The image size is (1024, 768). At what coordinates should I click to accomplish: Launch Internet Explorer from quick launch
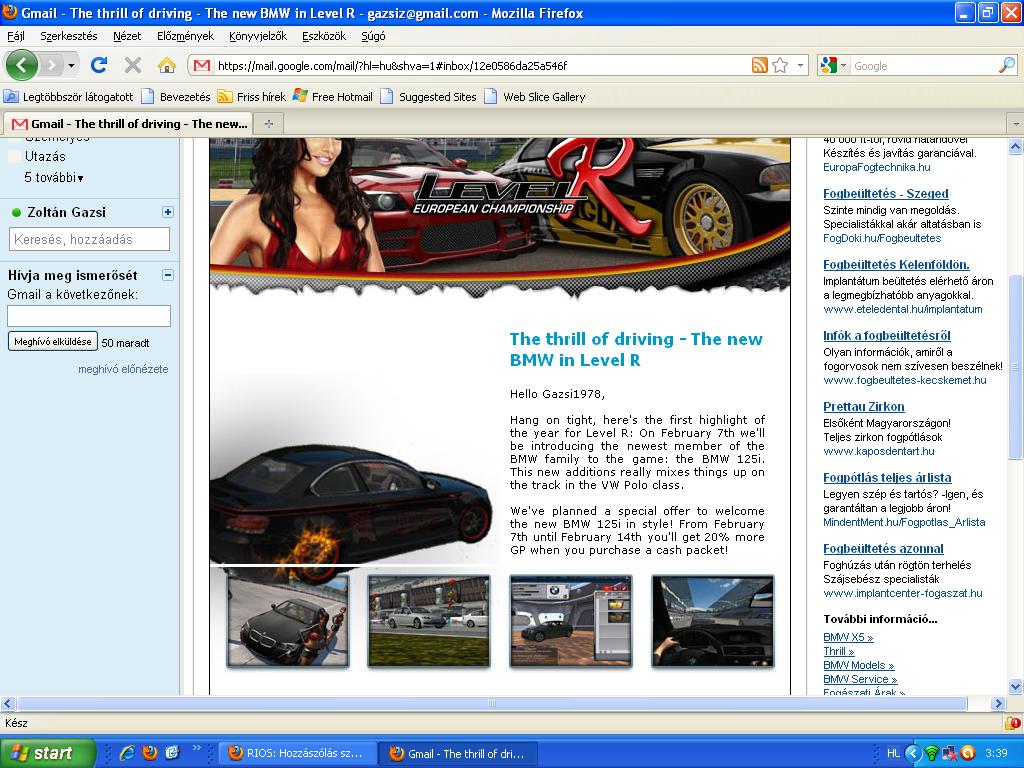click(x=126, y=753)
